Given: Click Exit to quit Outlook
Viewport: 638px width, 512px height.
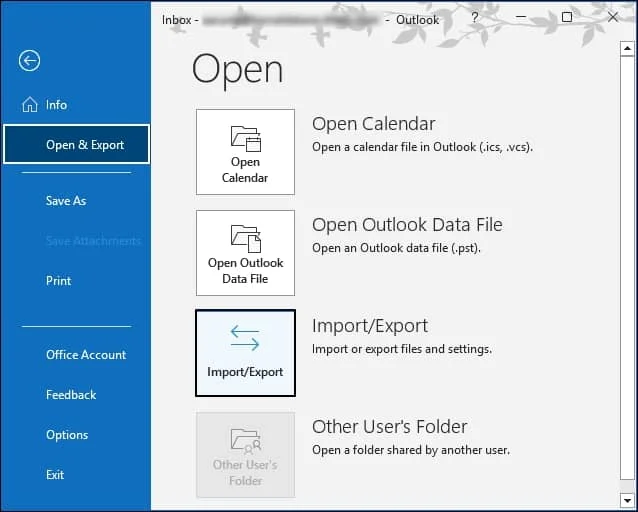Looking at the screenshot, I should tap(55, 475).
